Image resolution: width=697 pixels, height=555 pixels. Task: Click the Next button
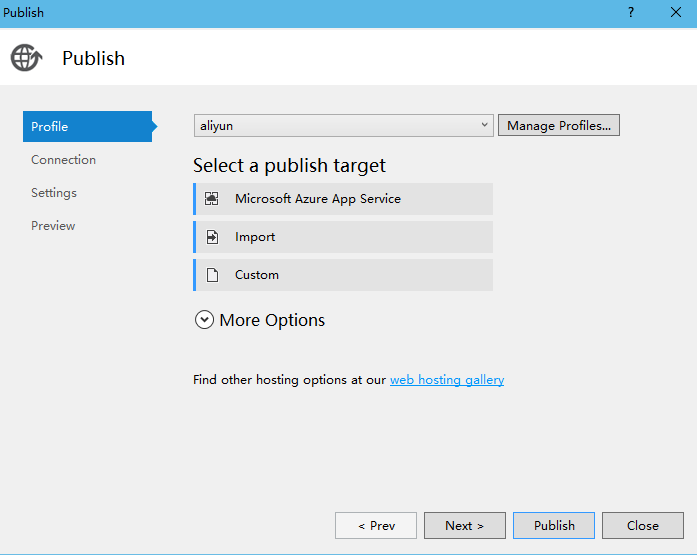465,526
